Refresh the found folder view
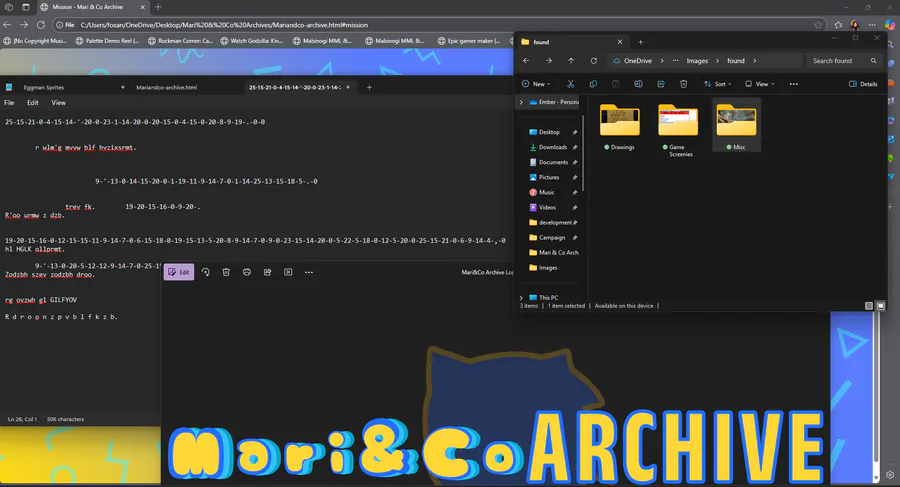 593,60
